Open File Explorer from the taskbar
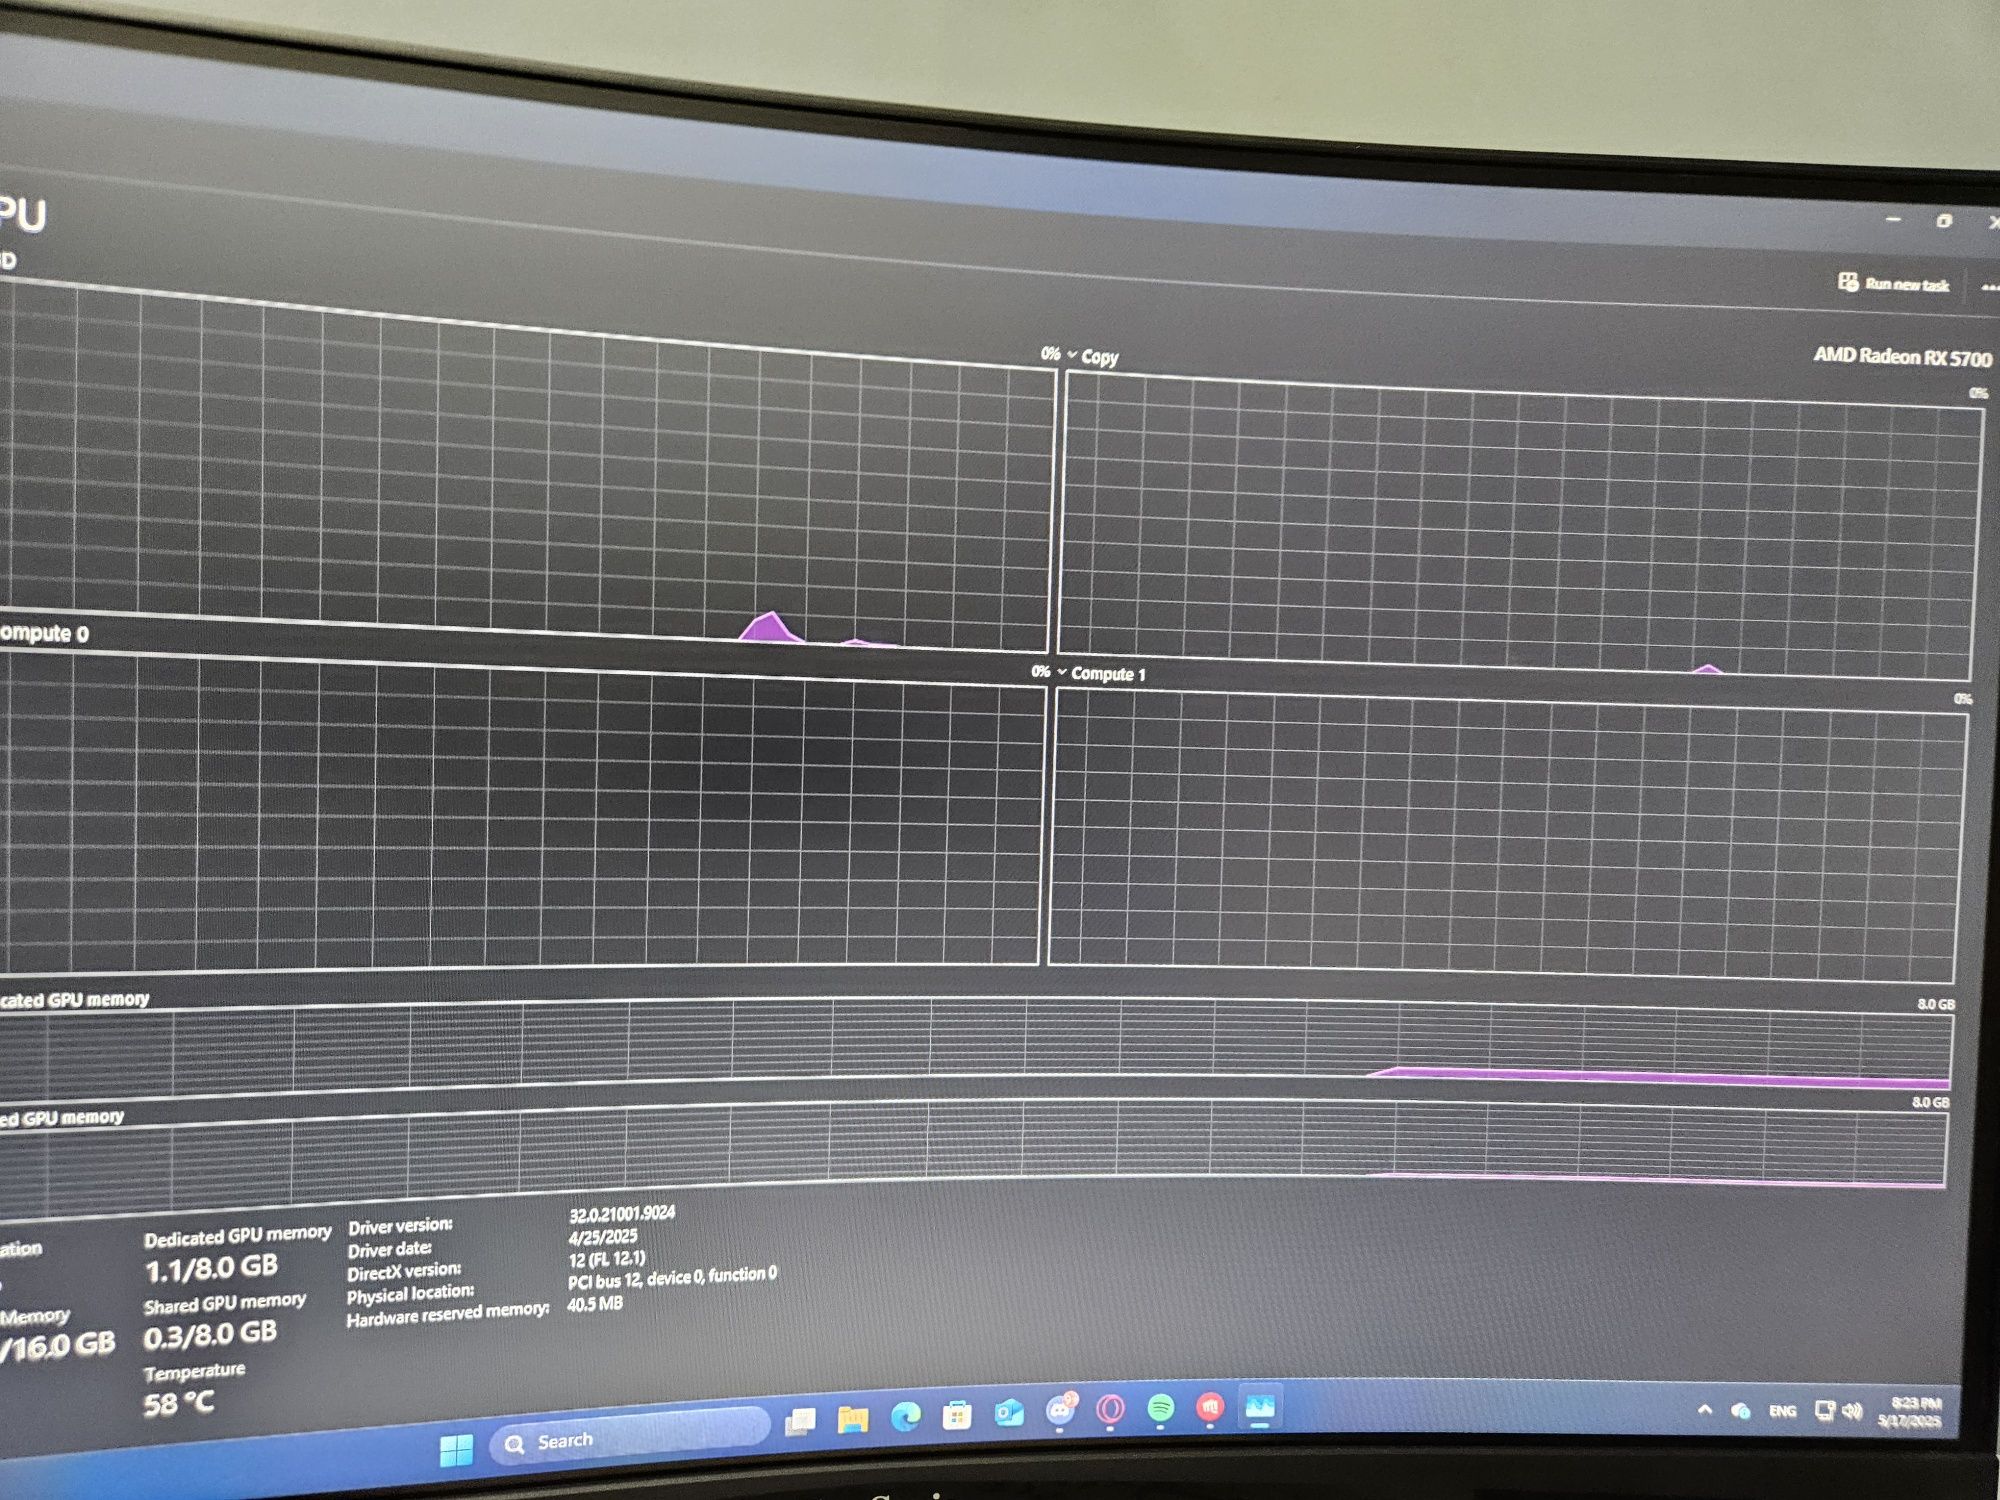This screenshot has width=2000, height=1500. click(x=853, y=1418)
